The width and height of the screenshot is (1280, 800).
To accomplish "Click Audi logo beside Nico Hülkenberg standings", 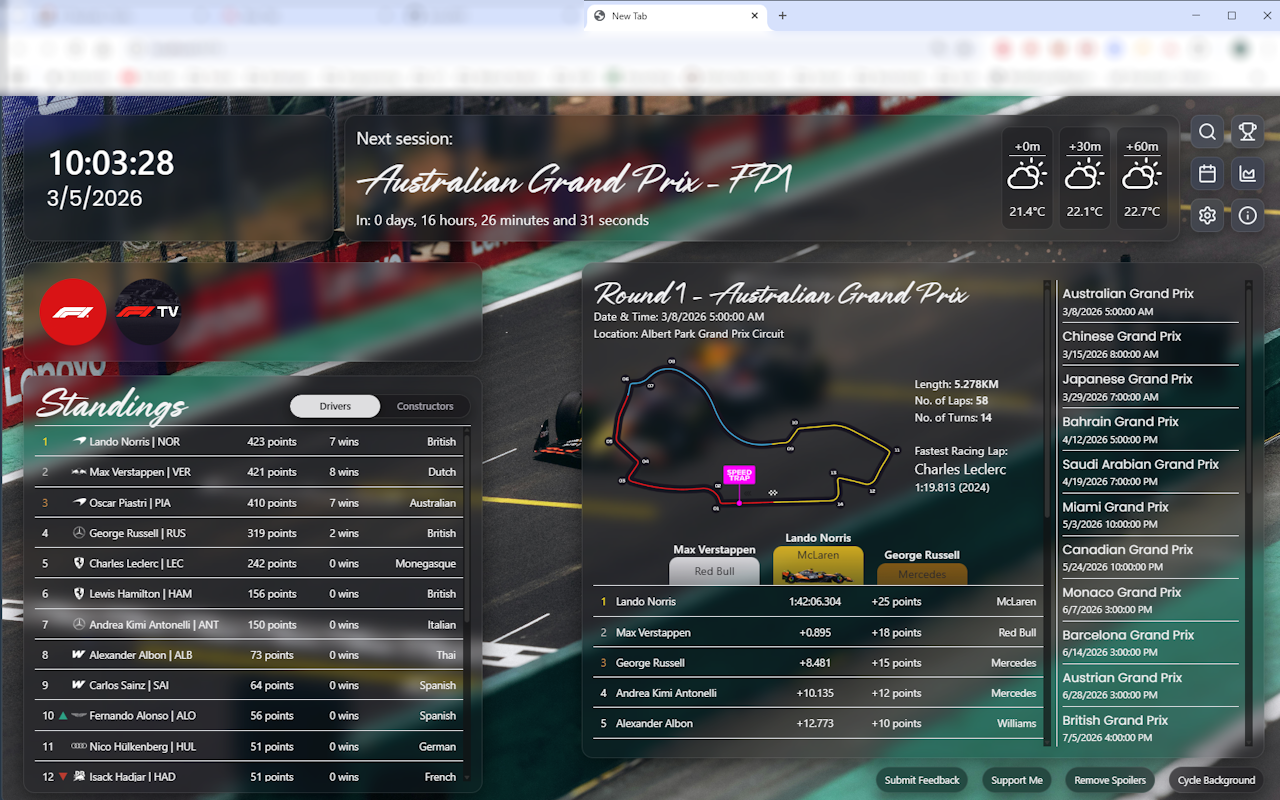I will coord(79,746).
